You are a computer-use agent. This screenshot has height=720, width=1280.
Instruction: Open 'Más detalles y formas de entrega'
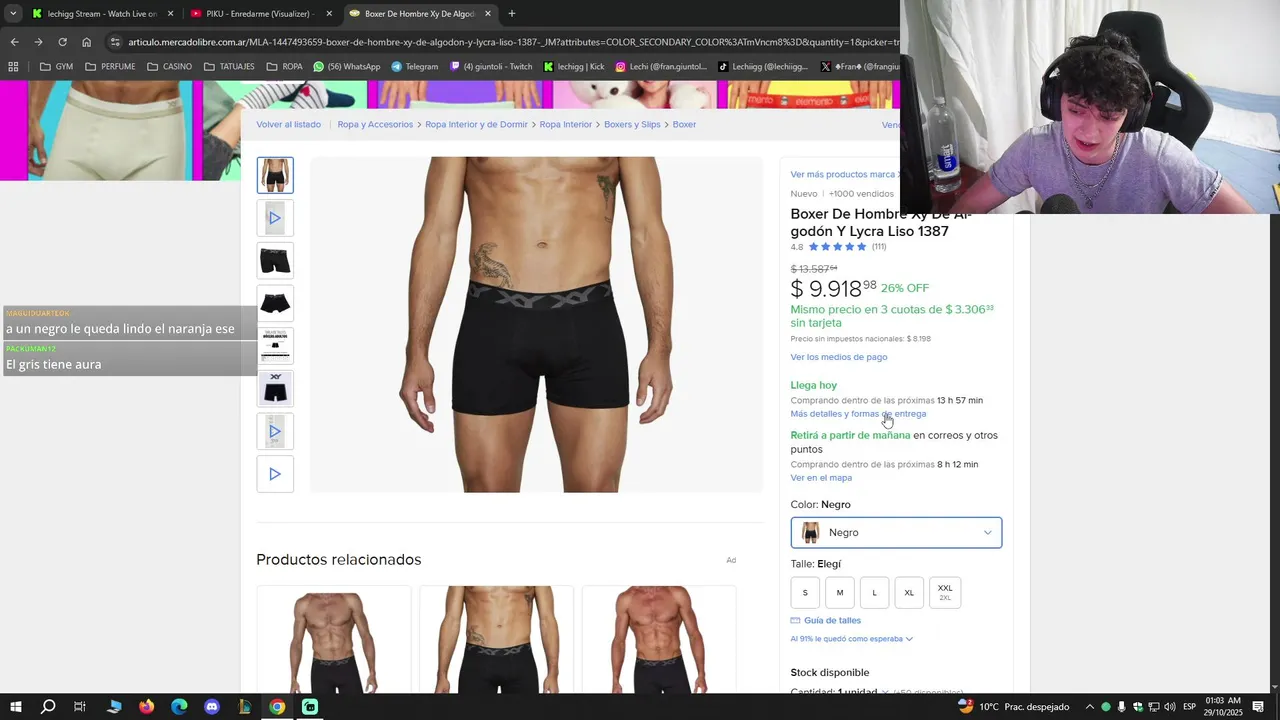(x=858, y=414)
